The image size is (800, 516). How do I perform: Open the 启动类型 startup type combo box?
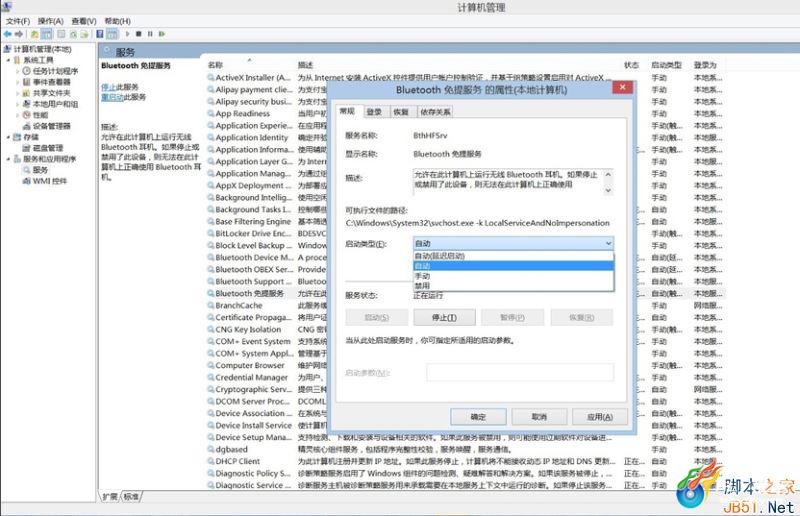tap(513, 243)
